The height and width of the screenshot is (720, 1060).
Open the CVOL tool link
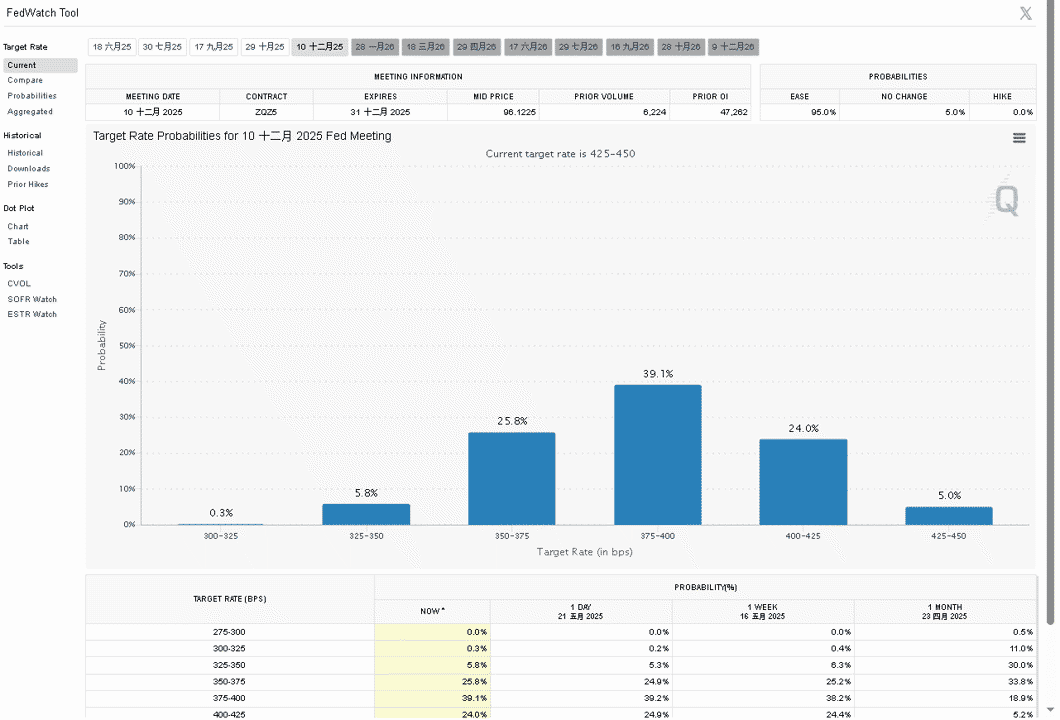pyautogui.click(x=19, y=283)
